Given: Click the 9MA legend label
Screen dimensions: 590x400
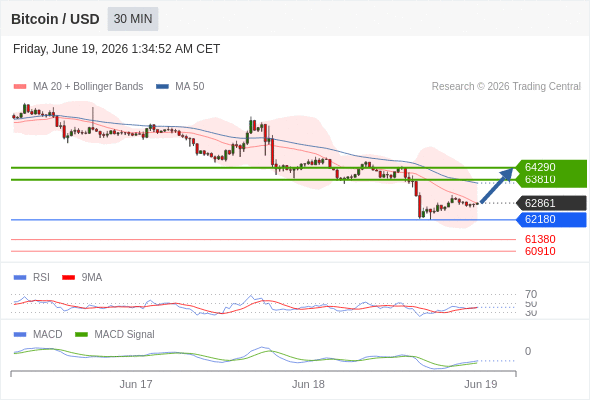Looking at the screenshot, I should click(92, 277).
